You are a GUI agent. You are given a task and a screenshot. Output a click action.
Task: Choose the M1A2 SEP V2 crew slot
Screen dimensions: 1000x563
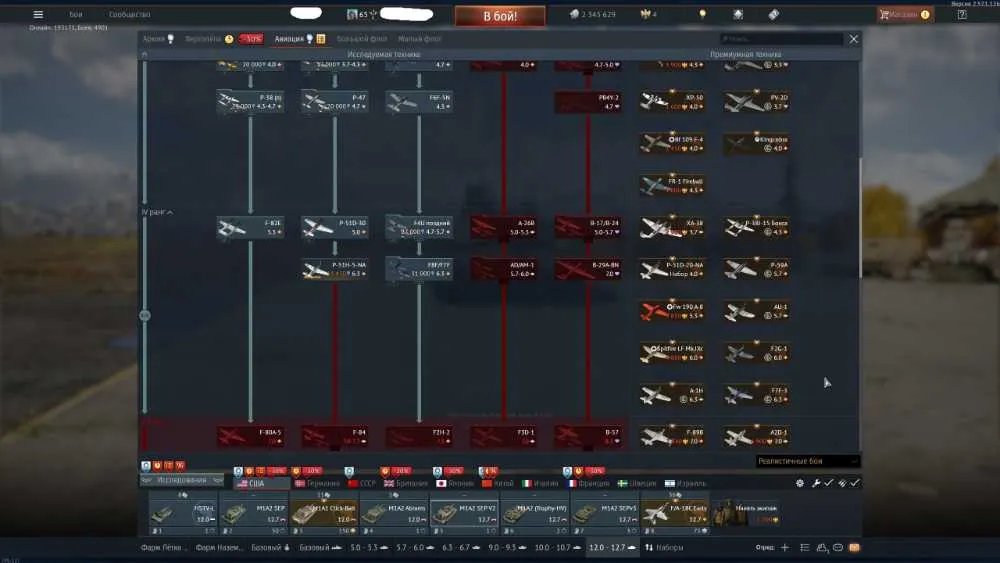(464, 513)
